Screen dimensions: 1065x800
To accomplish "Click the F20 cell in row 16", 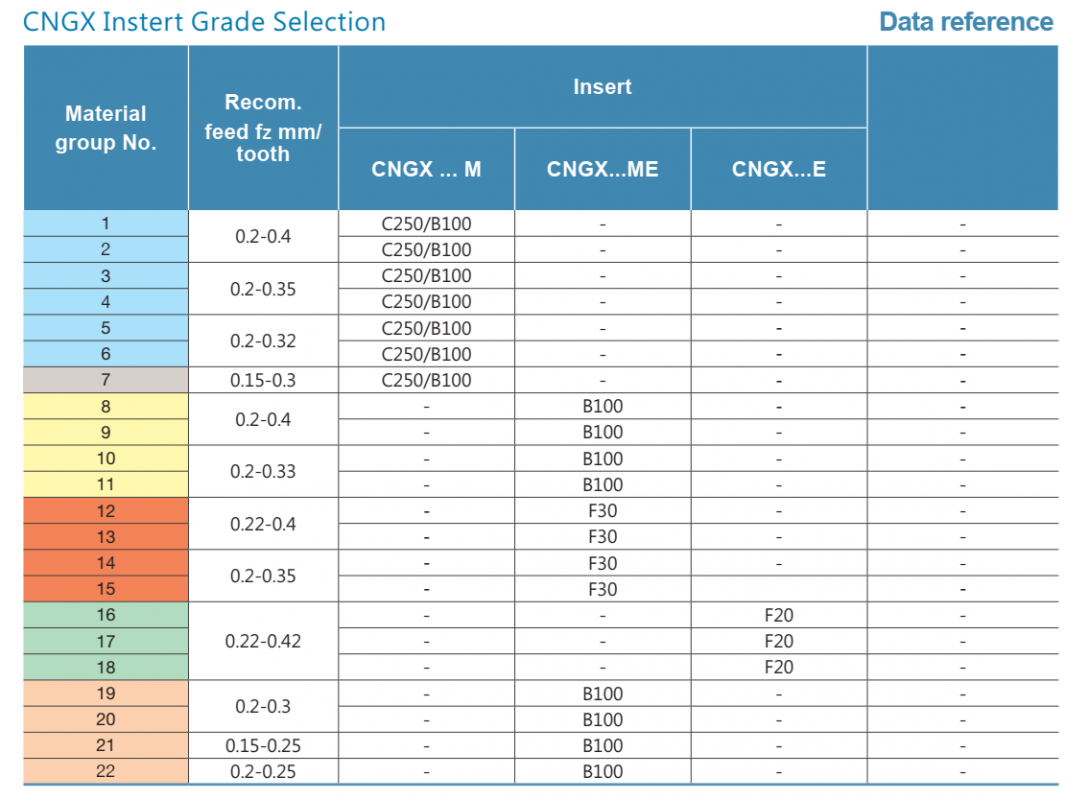I will (x=779, y=615).
